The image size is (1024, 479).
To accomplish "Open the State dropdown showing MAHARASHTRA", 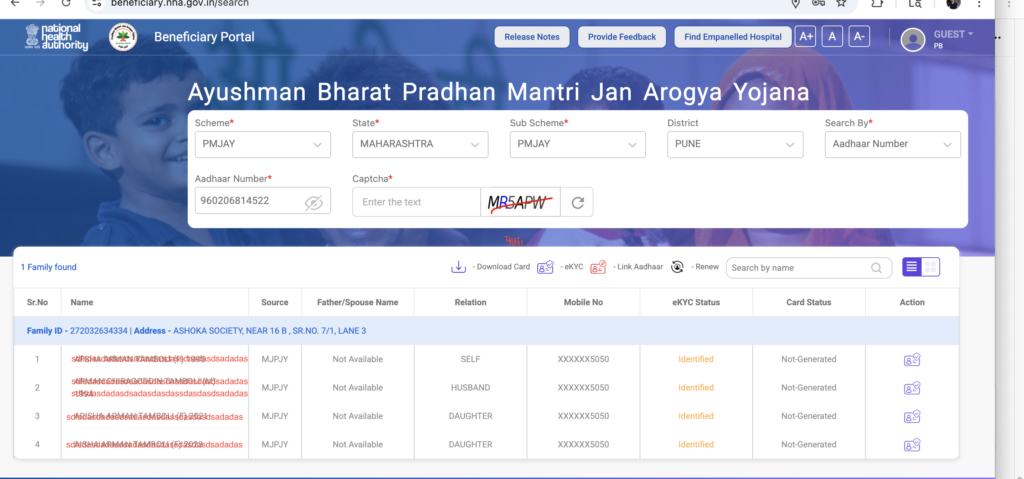I will point(420,144).
